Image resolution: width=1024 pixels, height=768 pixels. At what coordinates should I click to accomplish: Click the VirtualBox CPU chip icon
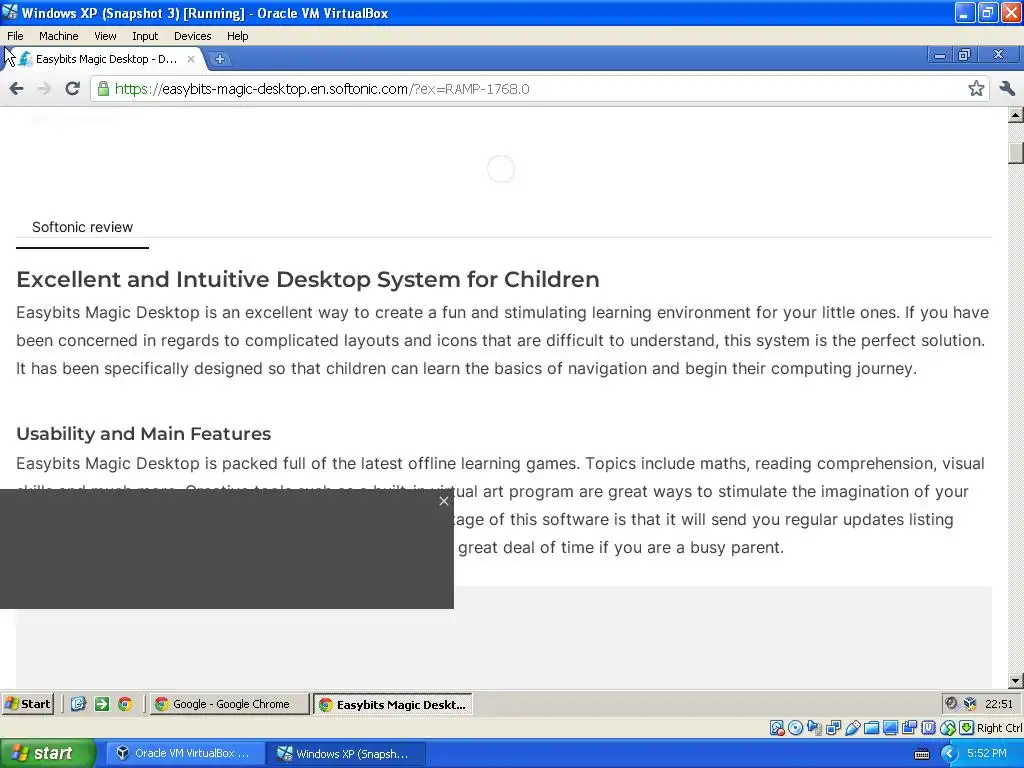point(928,728)
